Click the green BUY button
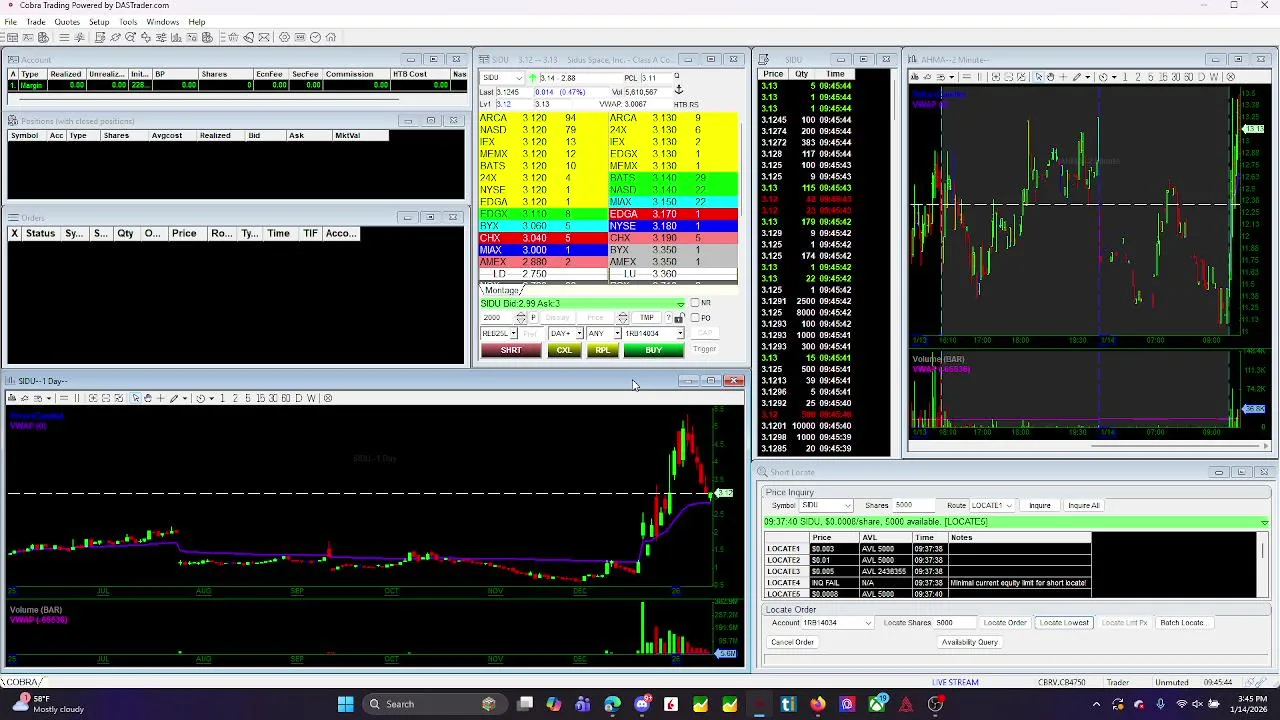The image size is (1280, 720). [653, 350]
